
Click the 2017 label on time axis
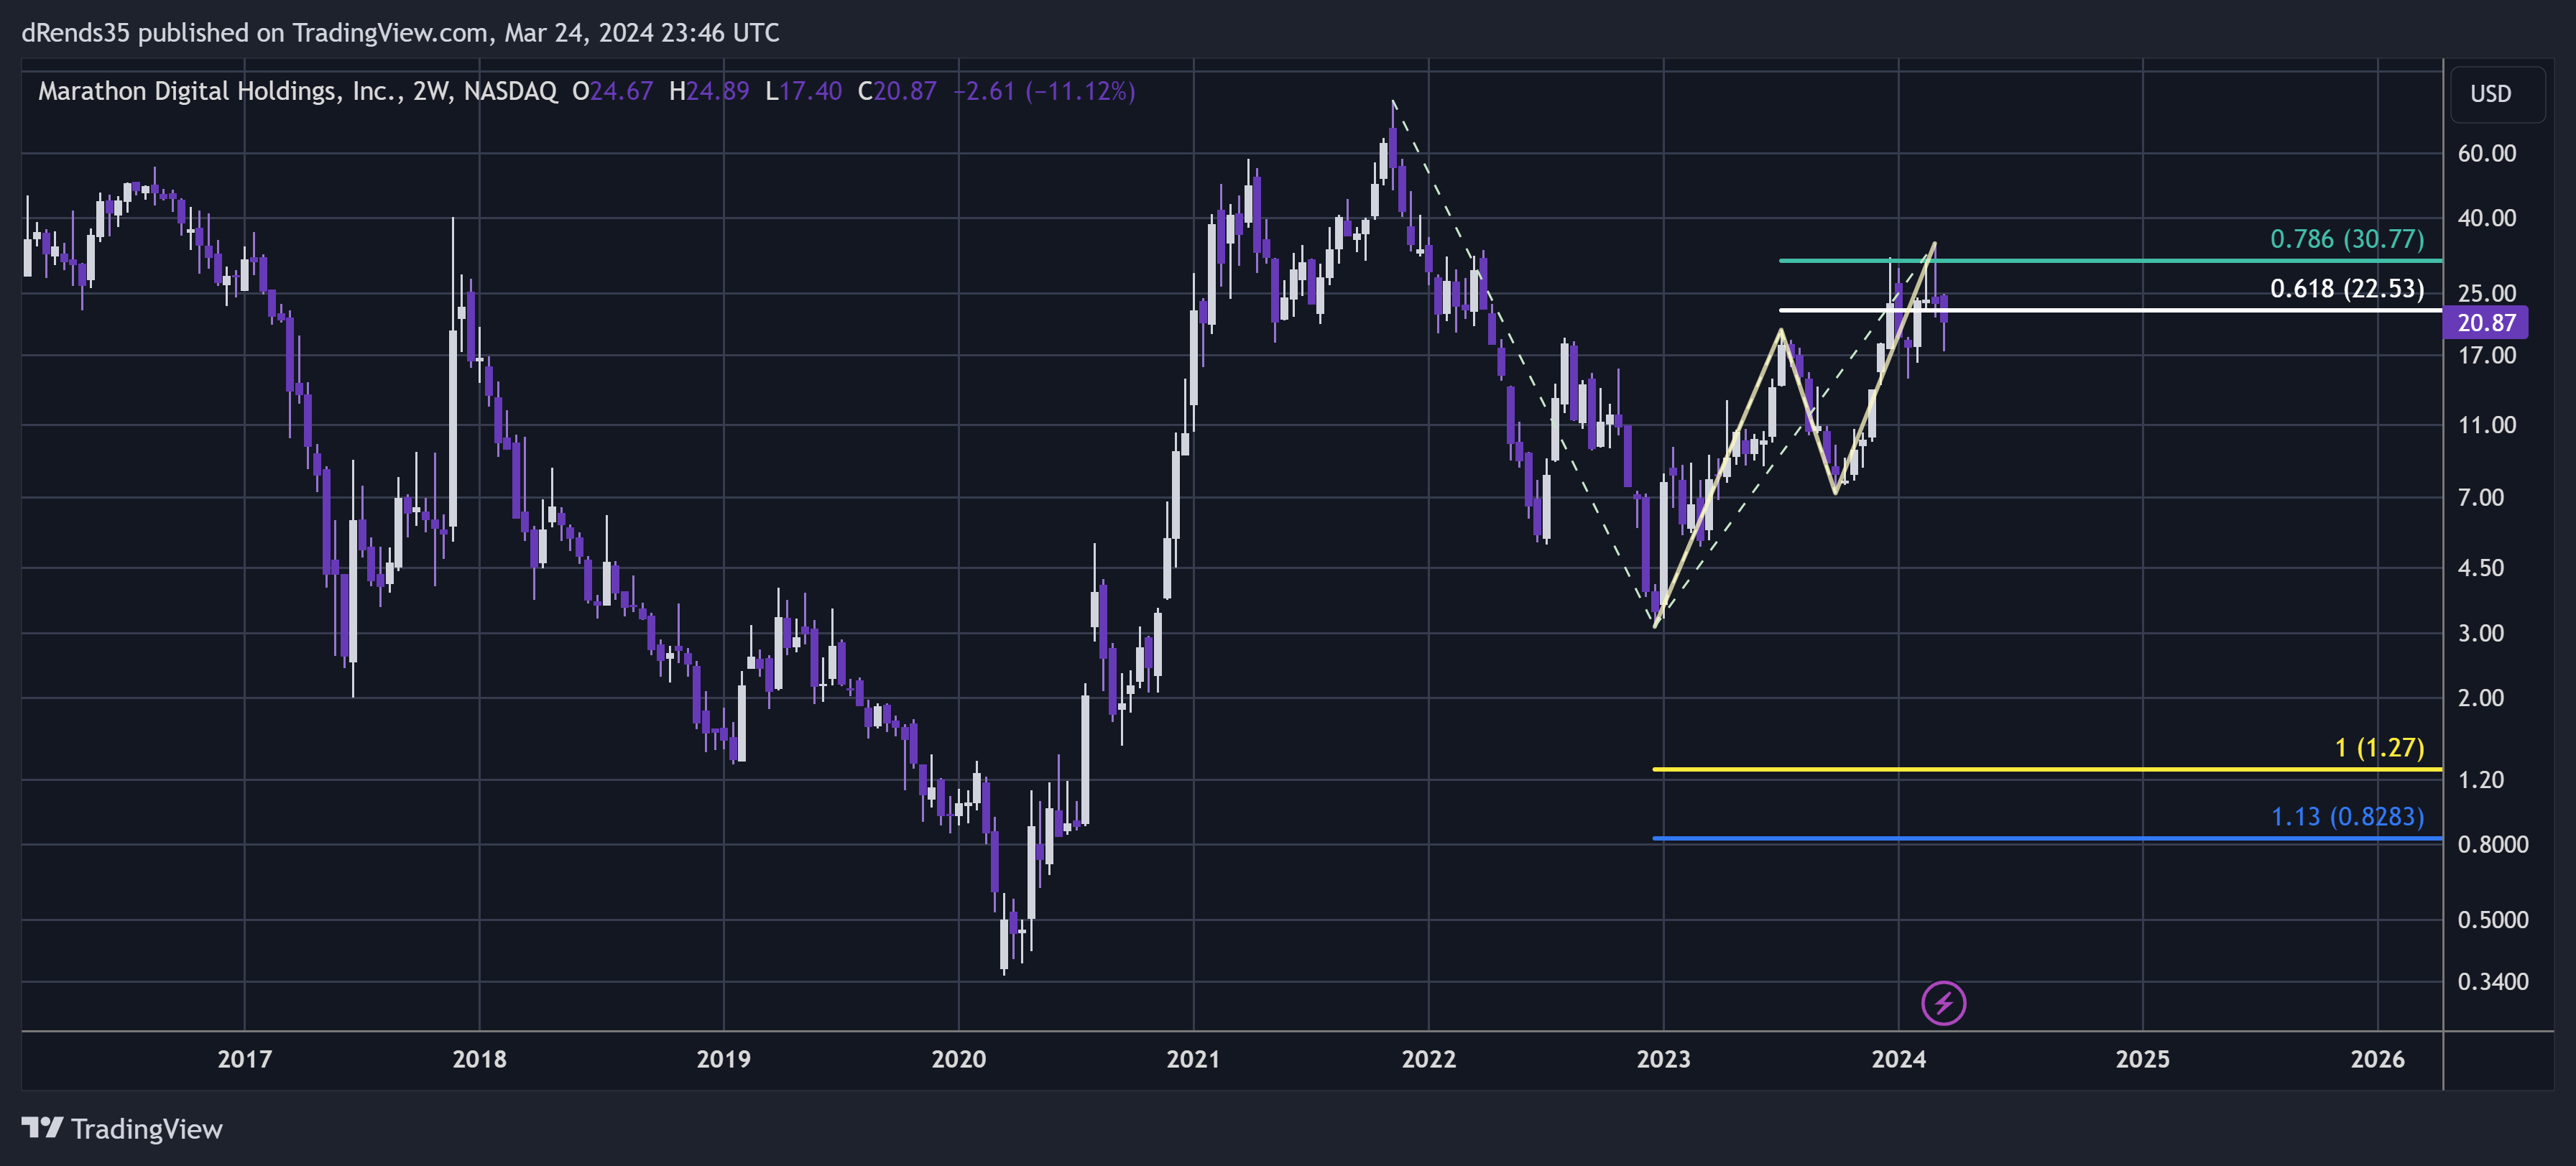tap(245, 1059)
